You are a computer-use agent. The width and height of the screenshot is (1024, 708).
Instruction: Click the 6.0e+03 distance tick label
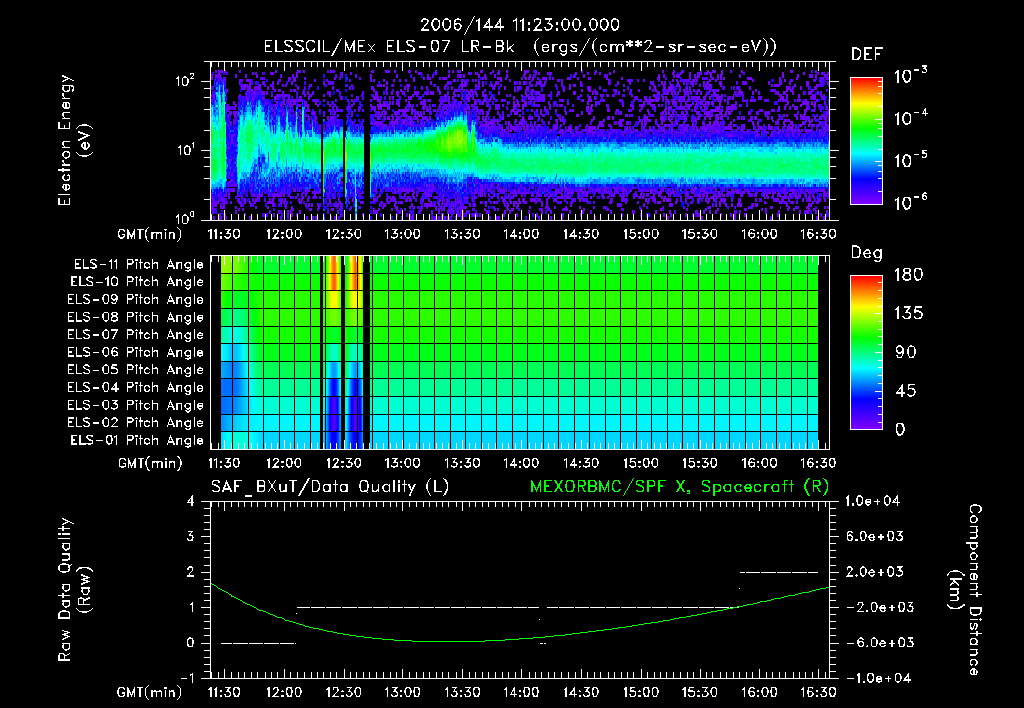(x=875, y=536)
